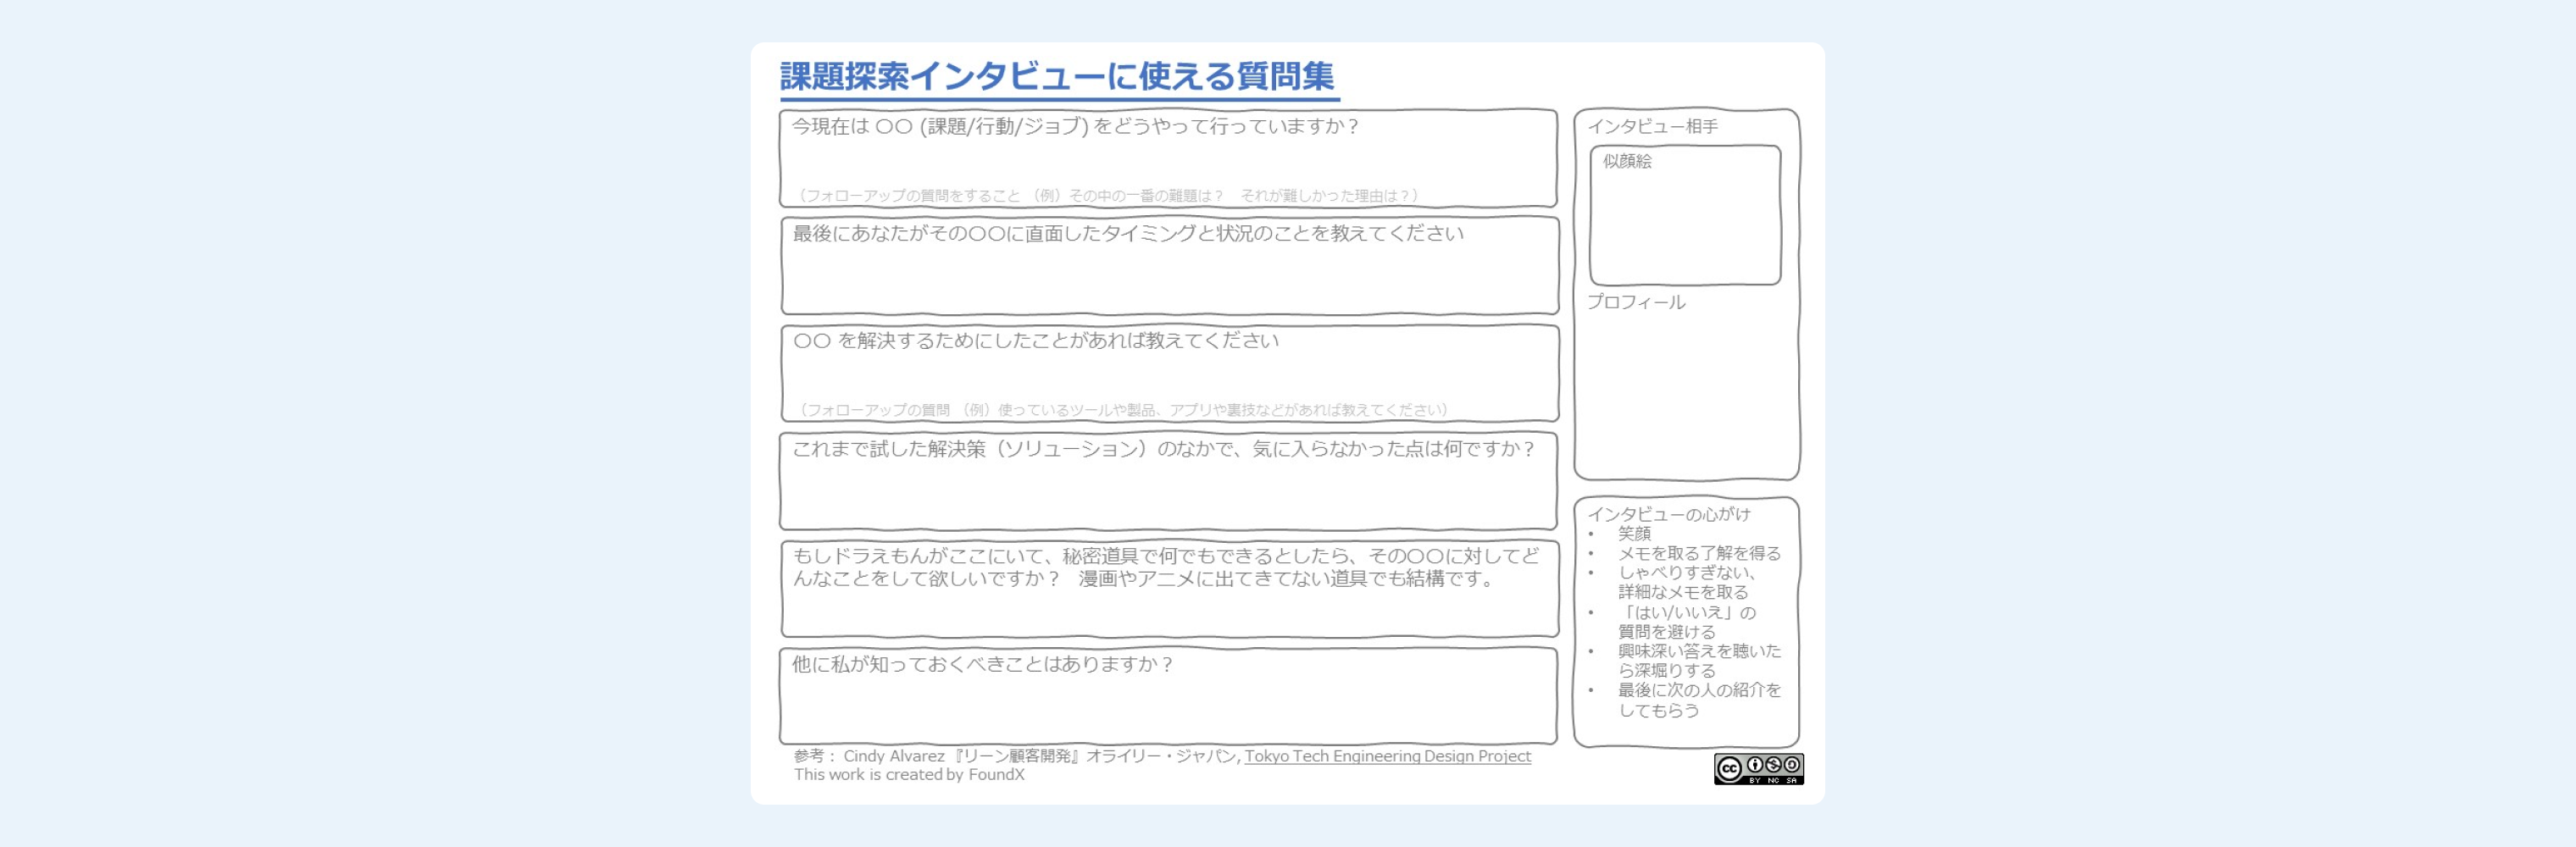Click the question 〇〇 を解決するためにしたこと
The image size is (2576, 847).
click(1035, 341)
